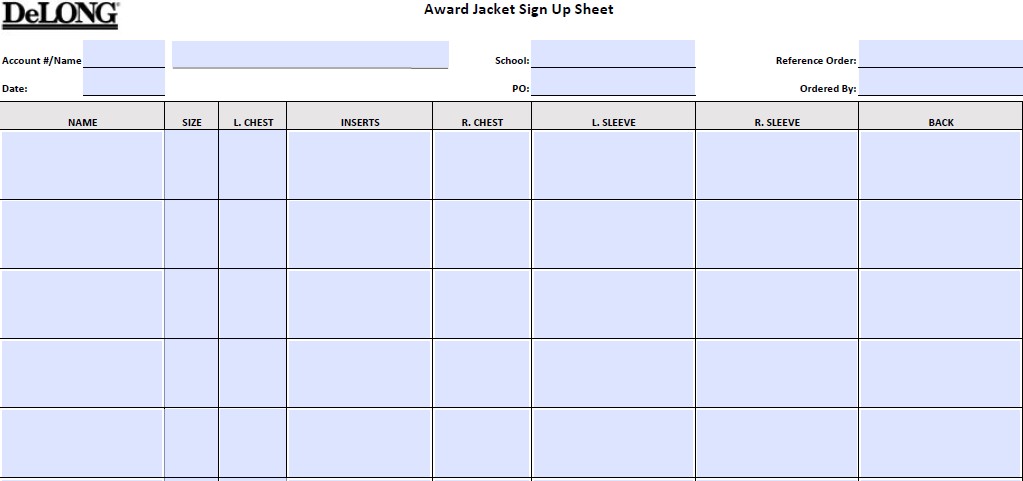Click the BACK column header
Screen dimensions: 1023x481
coord(941,122)
